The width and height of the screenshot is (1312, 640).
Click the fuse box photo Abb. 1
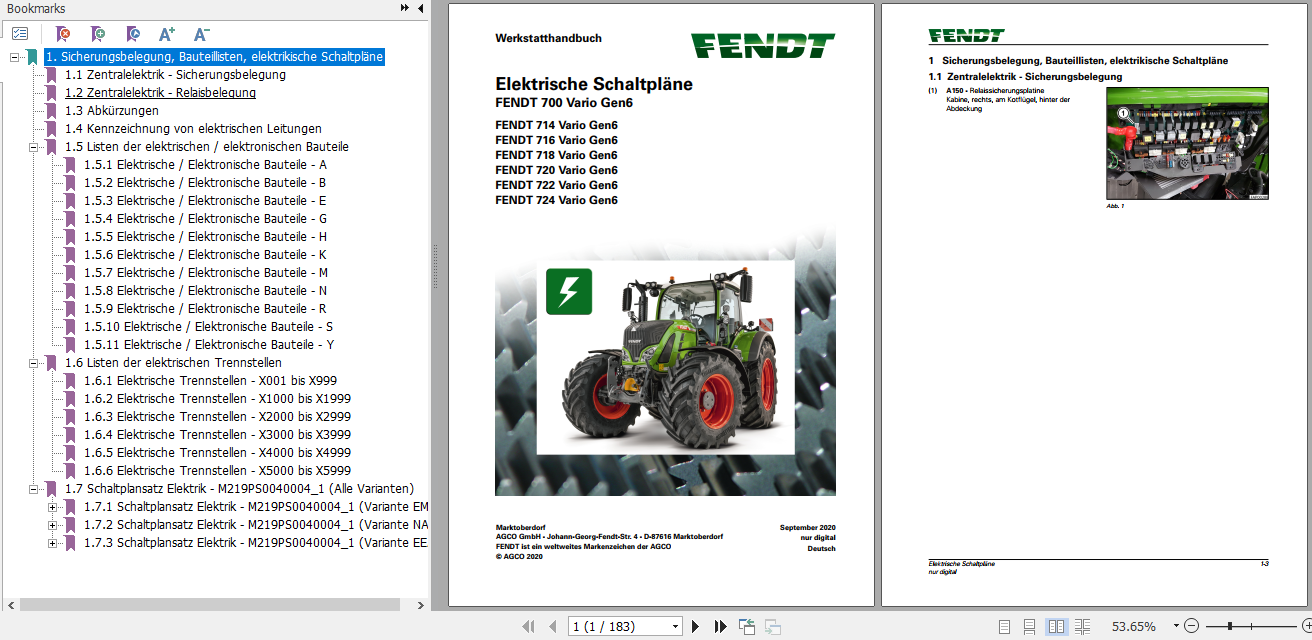point(1187,143)
